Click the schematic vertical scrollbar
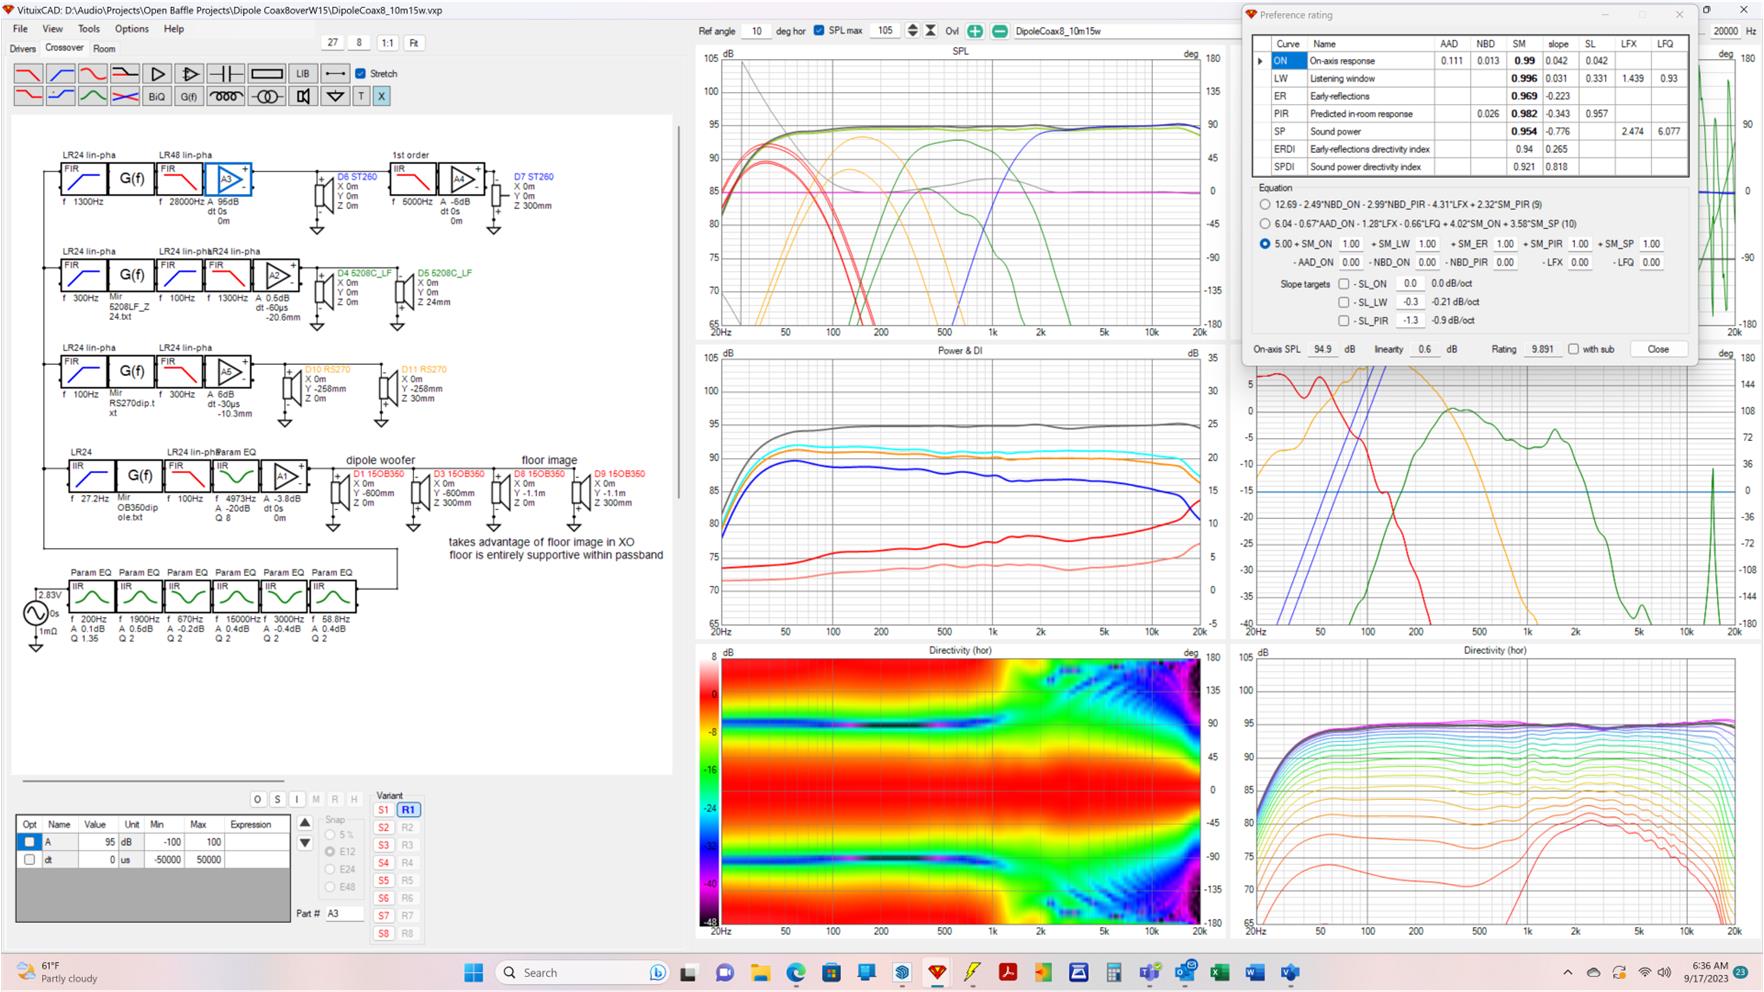1764x992 pixels. click(x=680, y=310)
